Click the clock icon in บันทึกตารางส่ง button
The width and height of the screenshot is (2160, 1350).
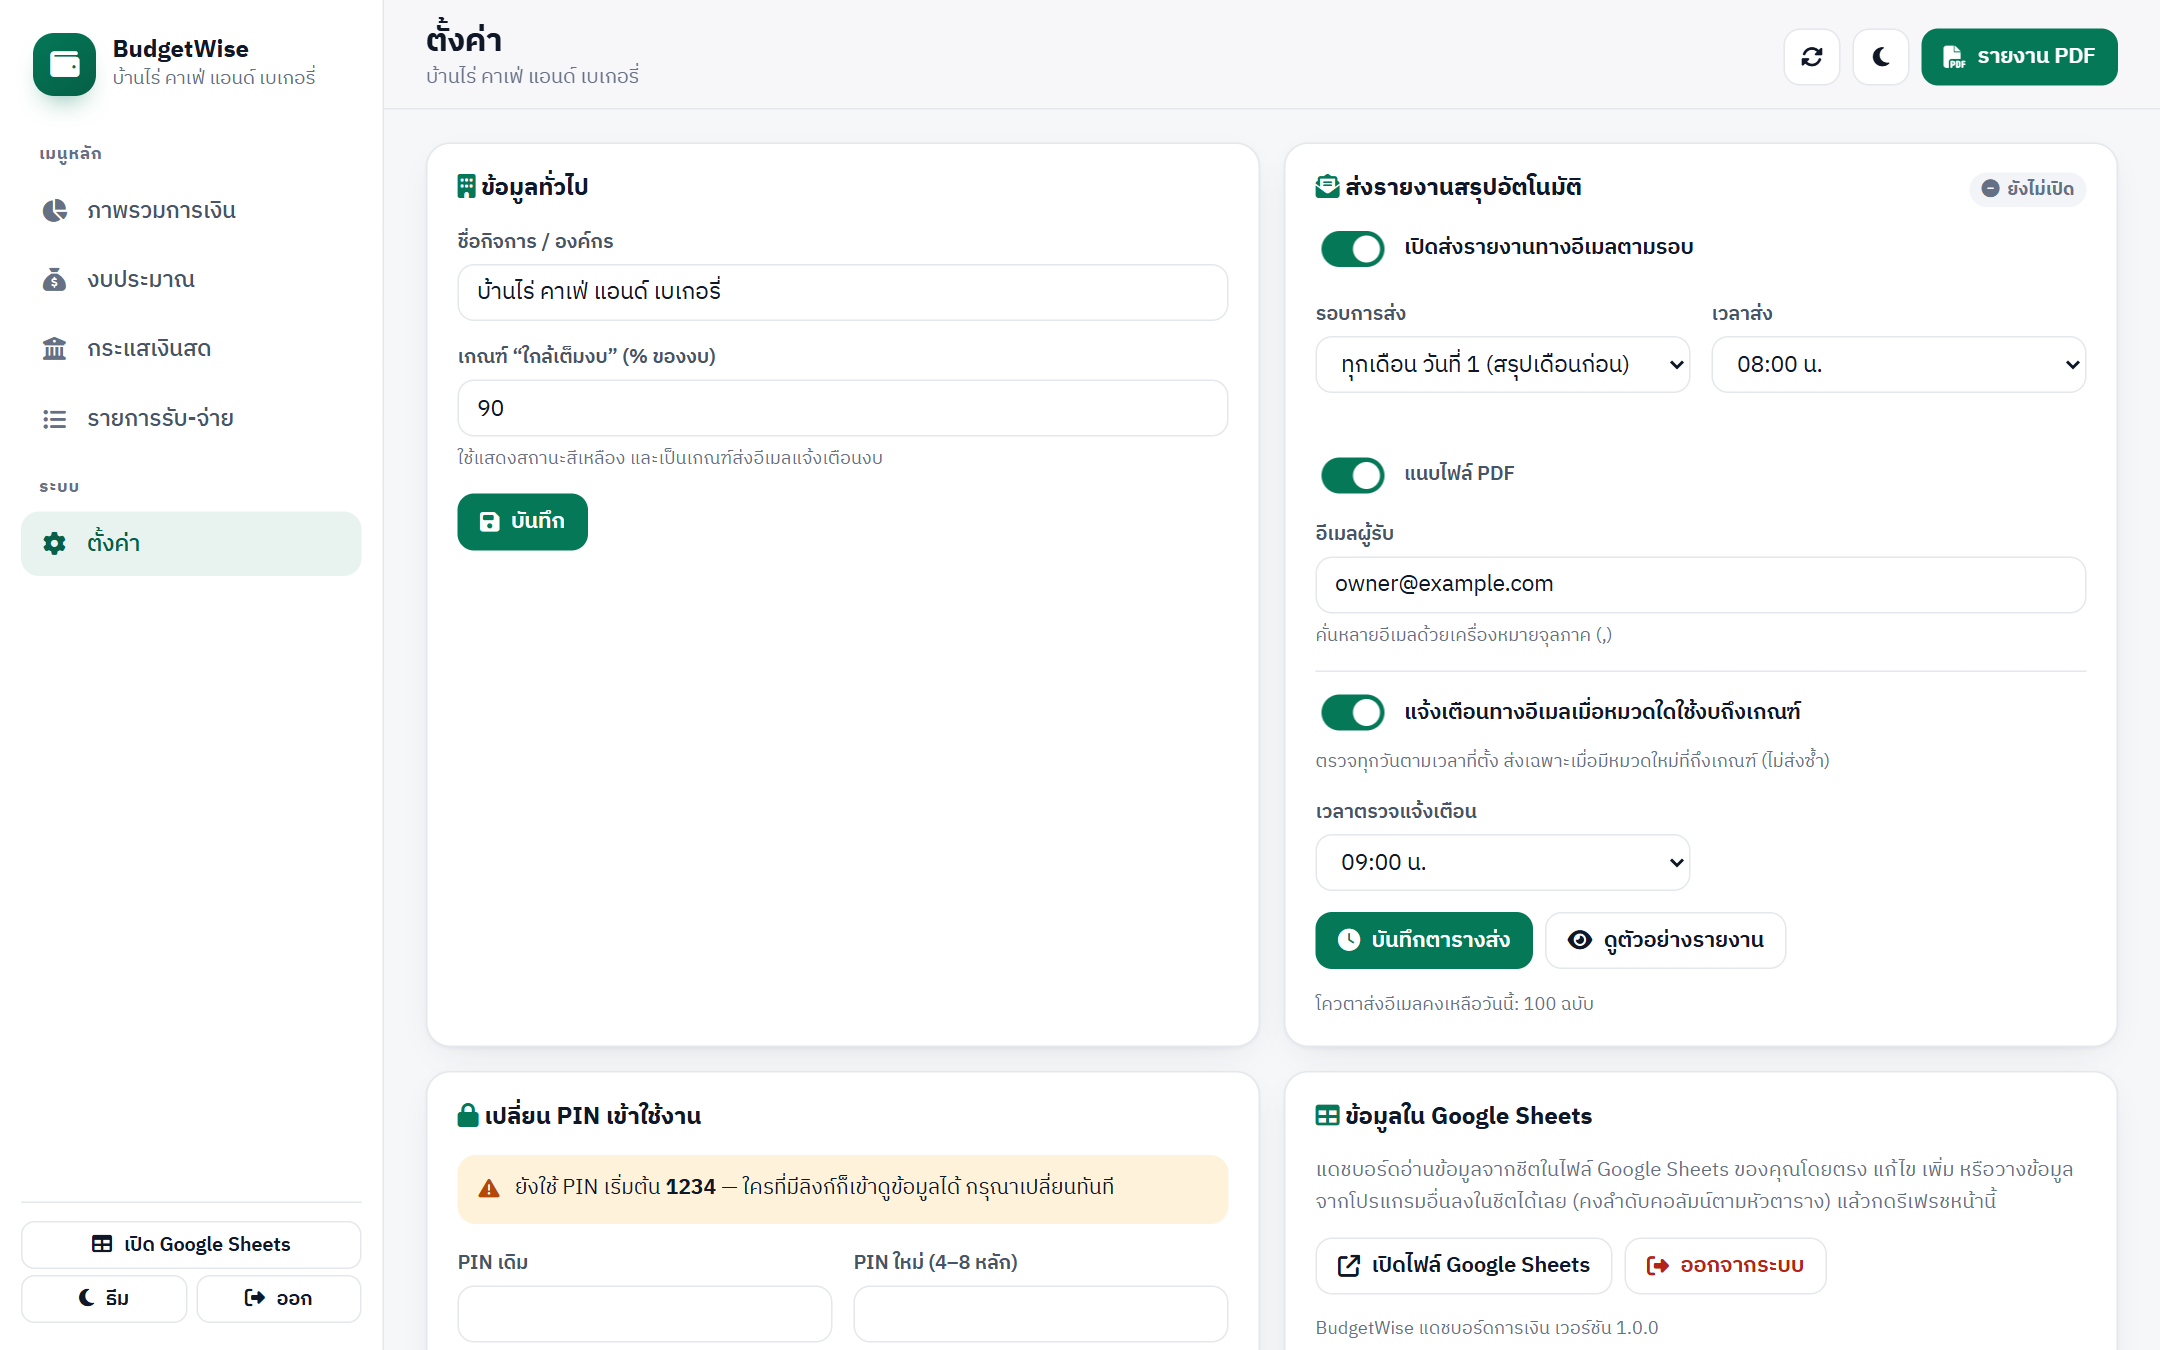point(1349,940)
